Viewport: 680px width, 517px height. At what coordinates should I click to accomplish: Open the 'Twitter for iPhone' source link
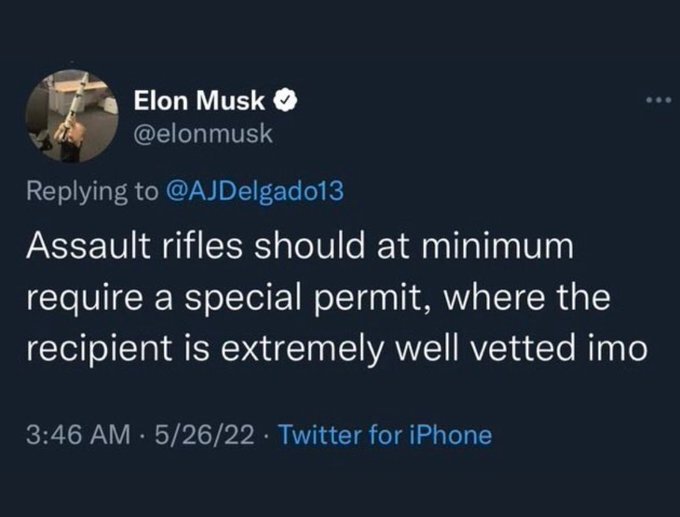click(x=384, y=435)
